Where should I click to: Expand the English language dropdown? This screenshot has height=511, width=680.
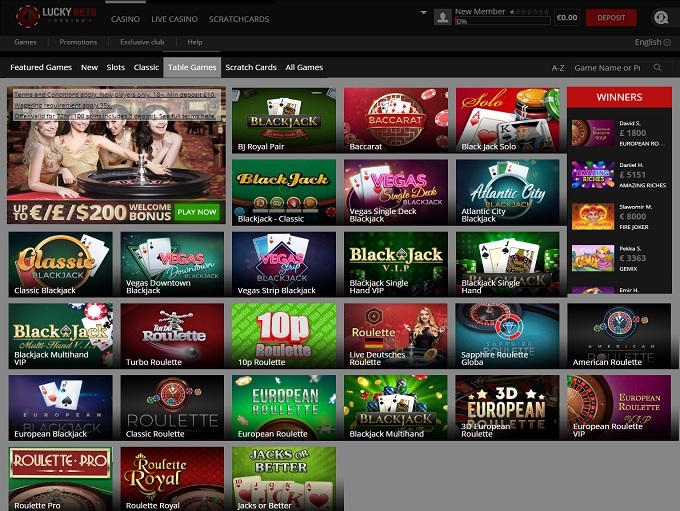pyautogui.click(x=651, y=42)
